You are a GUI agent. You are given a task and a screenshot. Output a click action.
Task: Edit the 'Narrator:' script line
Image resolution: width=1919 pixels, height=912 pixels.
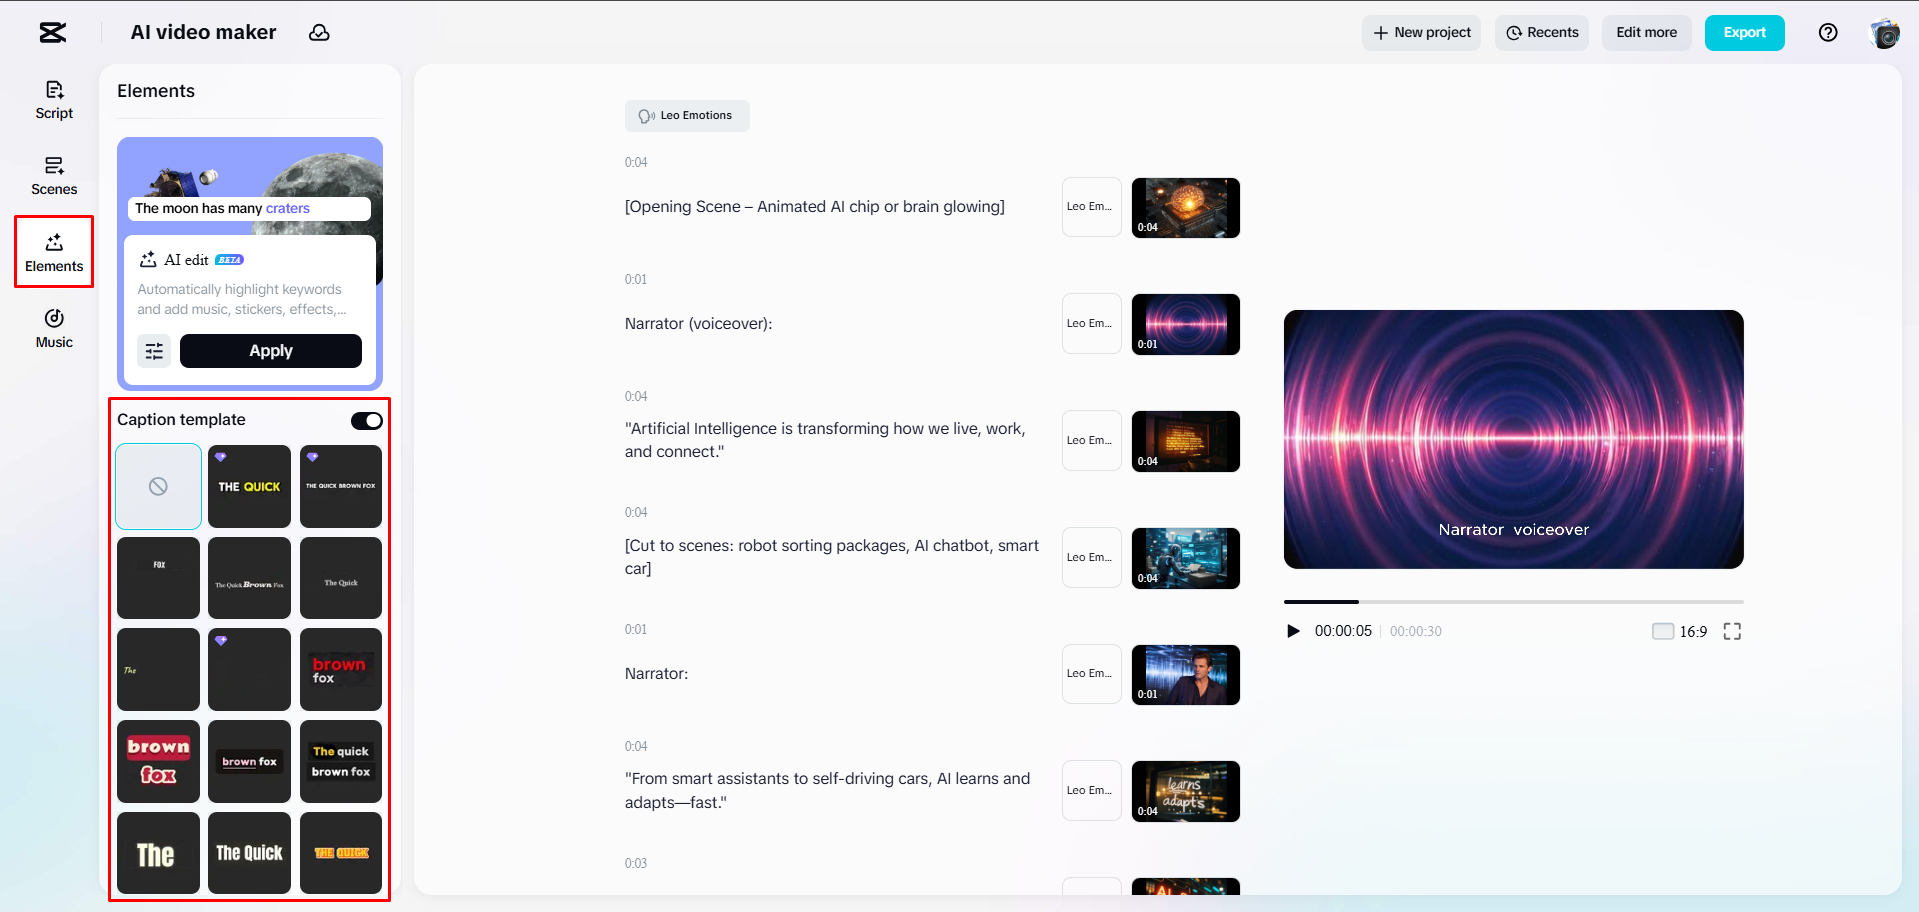[x=657, y=674]
